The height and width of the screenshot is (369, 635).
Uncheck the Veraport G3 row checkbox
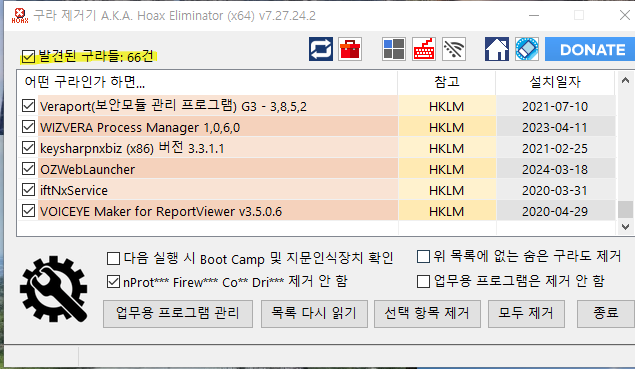(x=28, y=106)
